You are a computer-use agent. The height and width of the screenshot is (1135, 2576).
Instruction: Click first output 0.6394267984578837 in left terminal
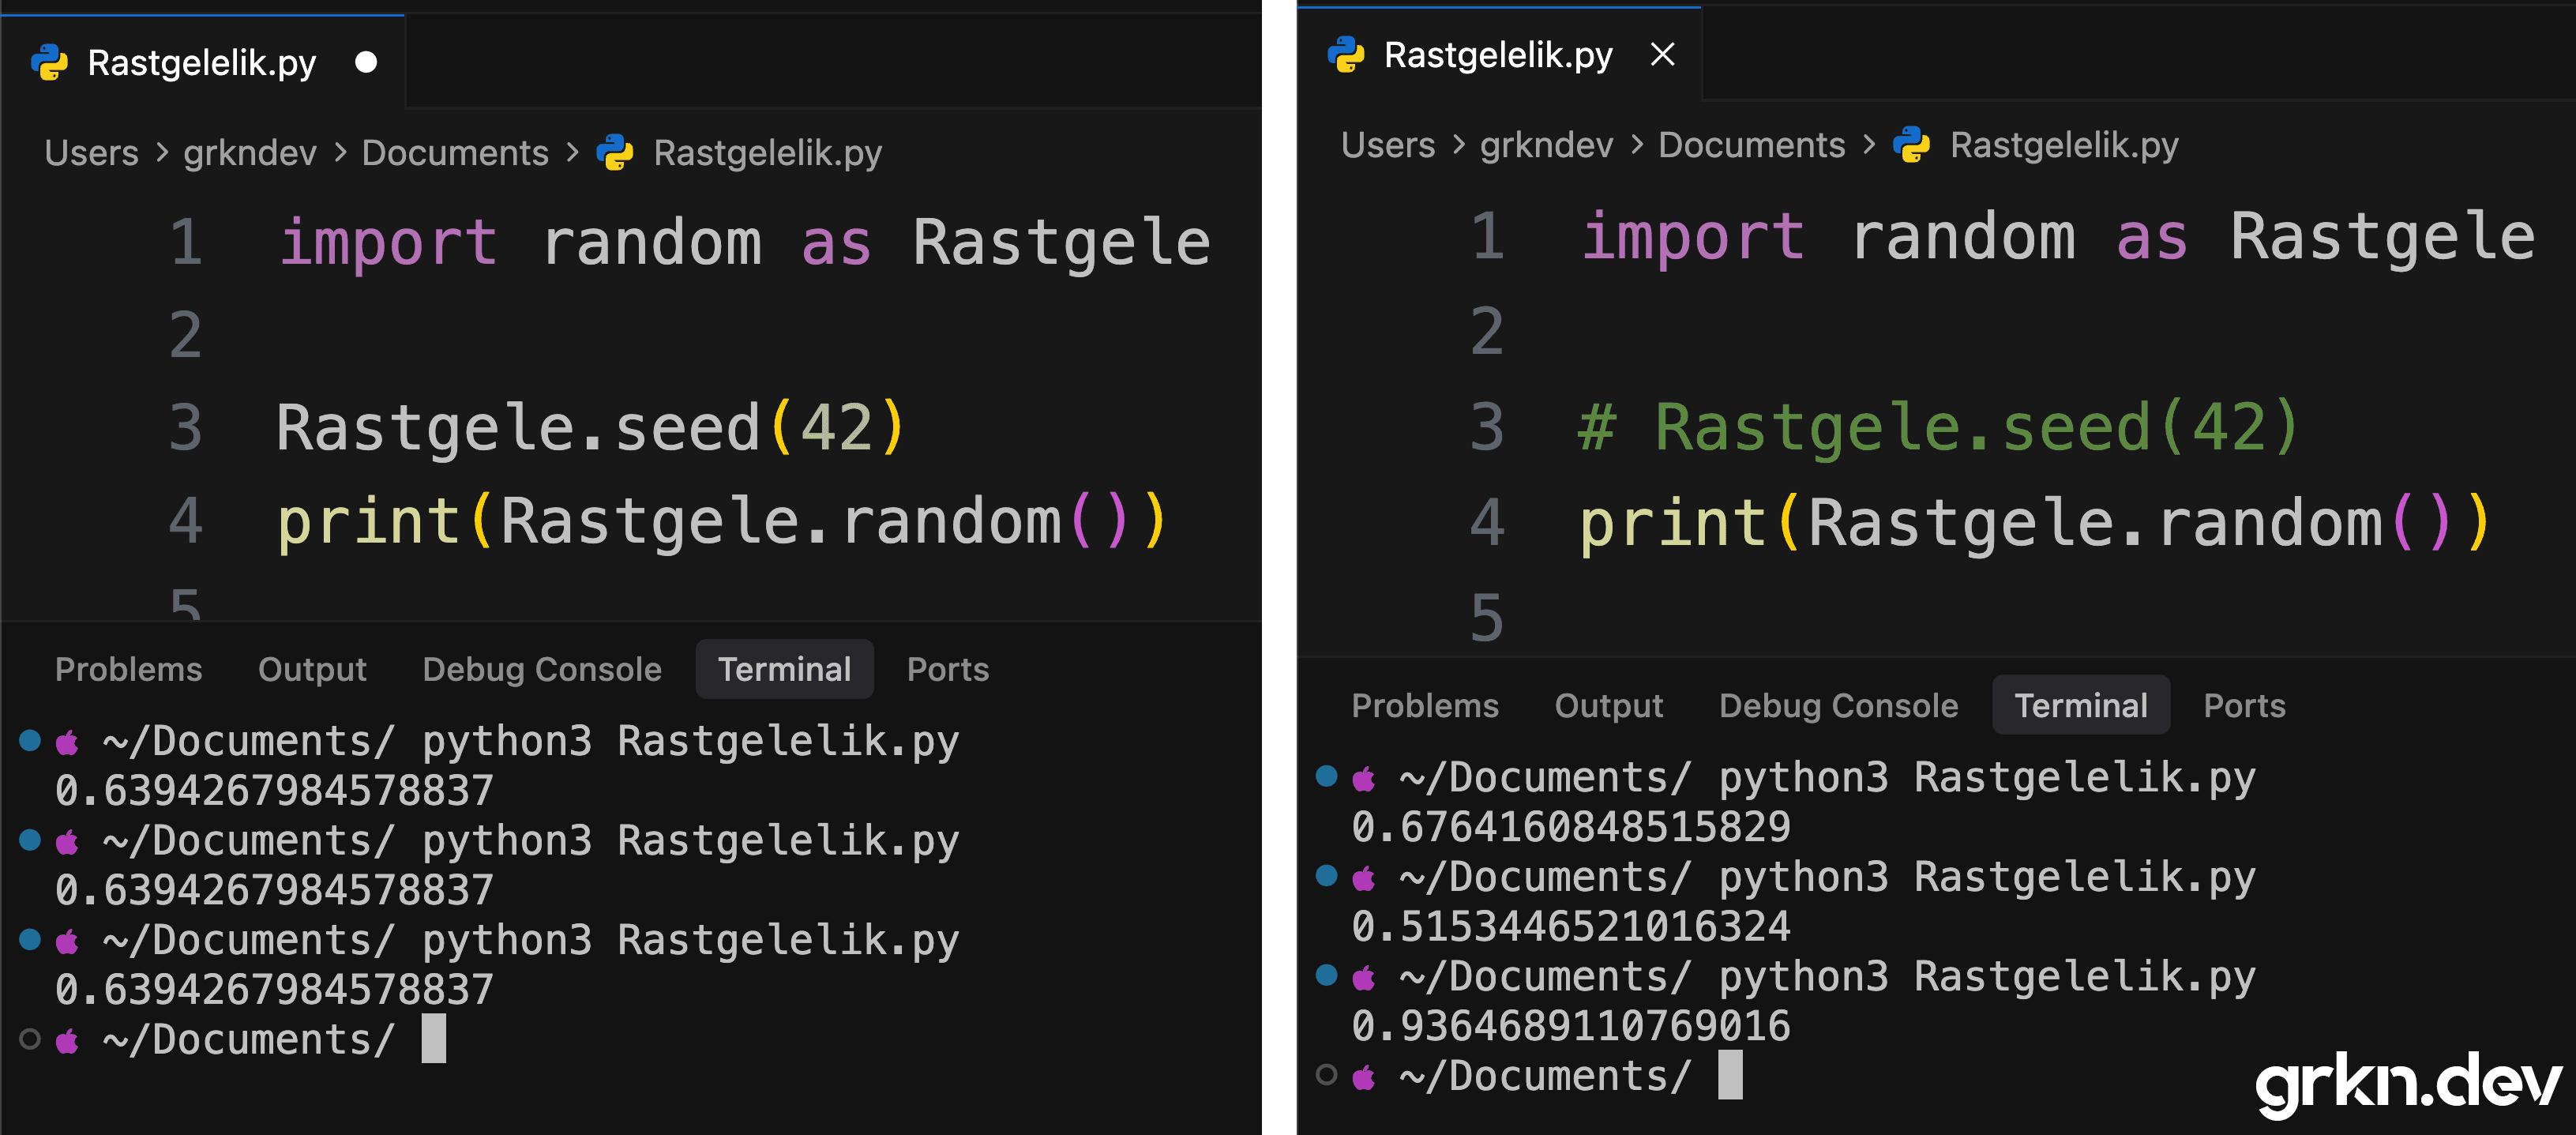(274, 790)
